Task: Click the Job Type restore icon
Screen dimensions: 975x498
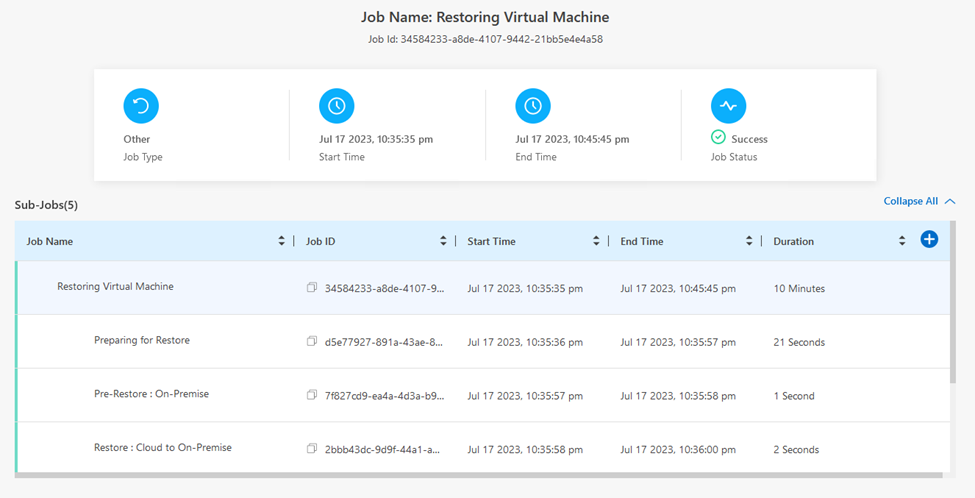Action: pyautogui.click(x=141, y=106)
